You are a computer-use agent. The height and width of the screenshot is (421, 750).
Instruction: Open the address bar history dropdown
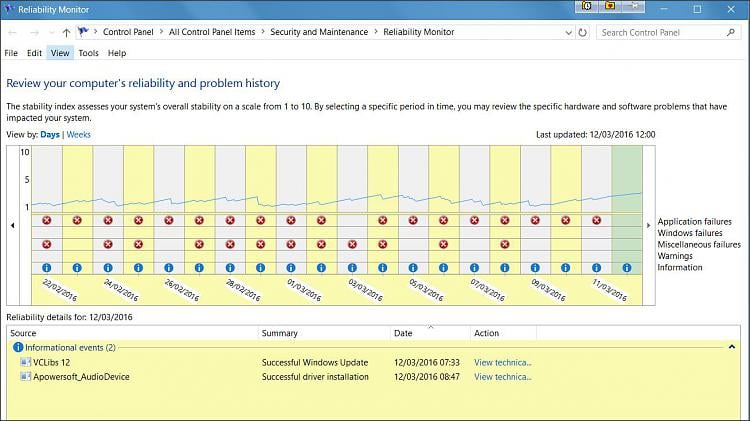[x=568, y=33]
